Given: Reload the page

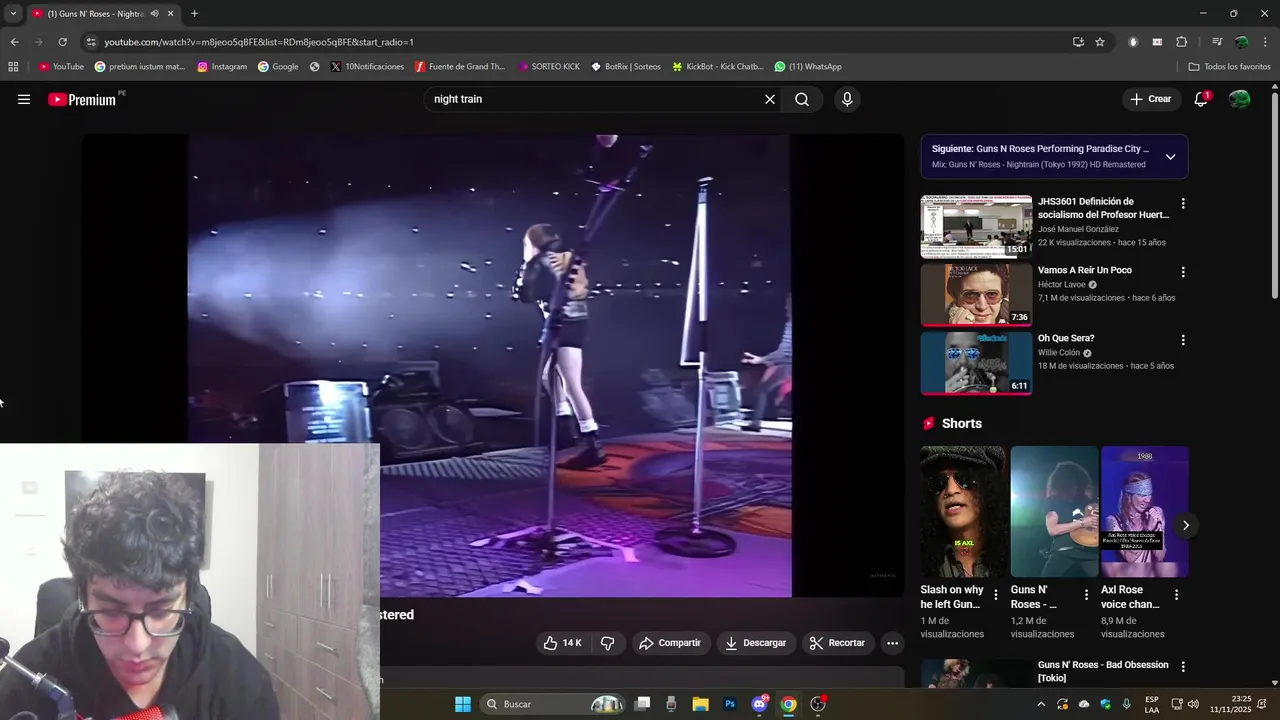Looking at the screenshot, I should [x=62, y=42].
